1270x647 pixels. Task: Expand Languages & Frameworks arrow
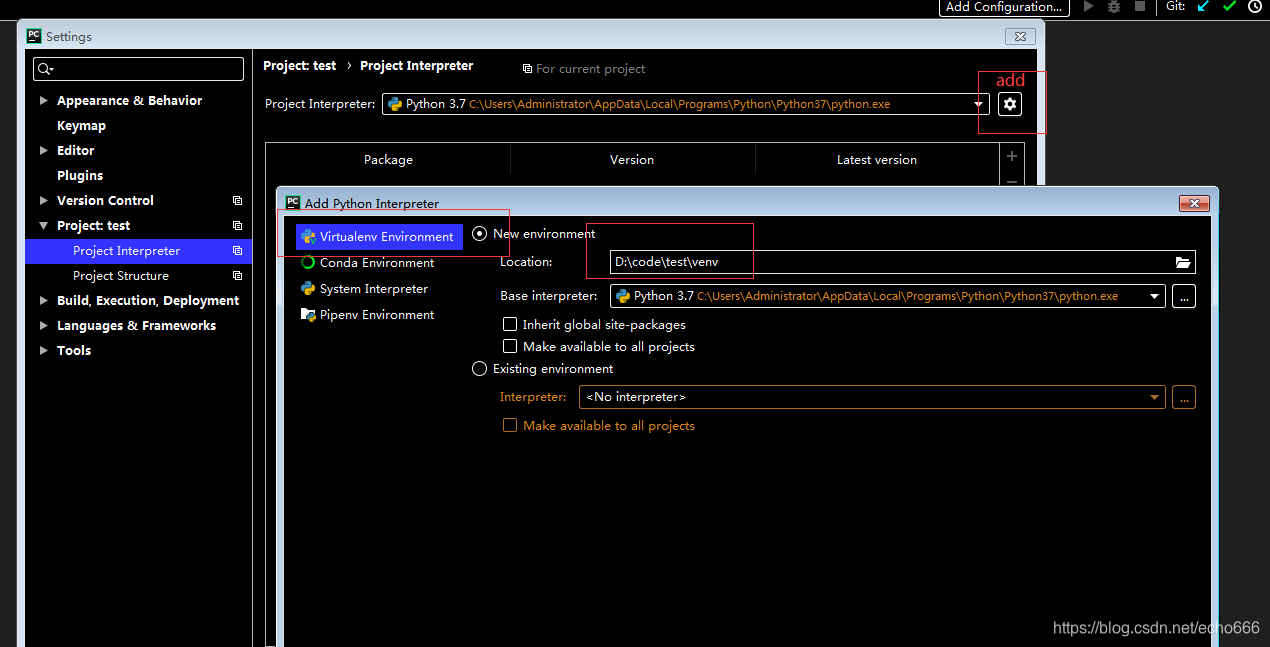click(x=43, y=325)
